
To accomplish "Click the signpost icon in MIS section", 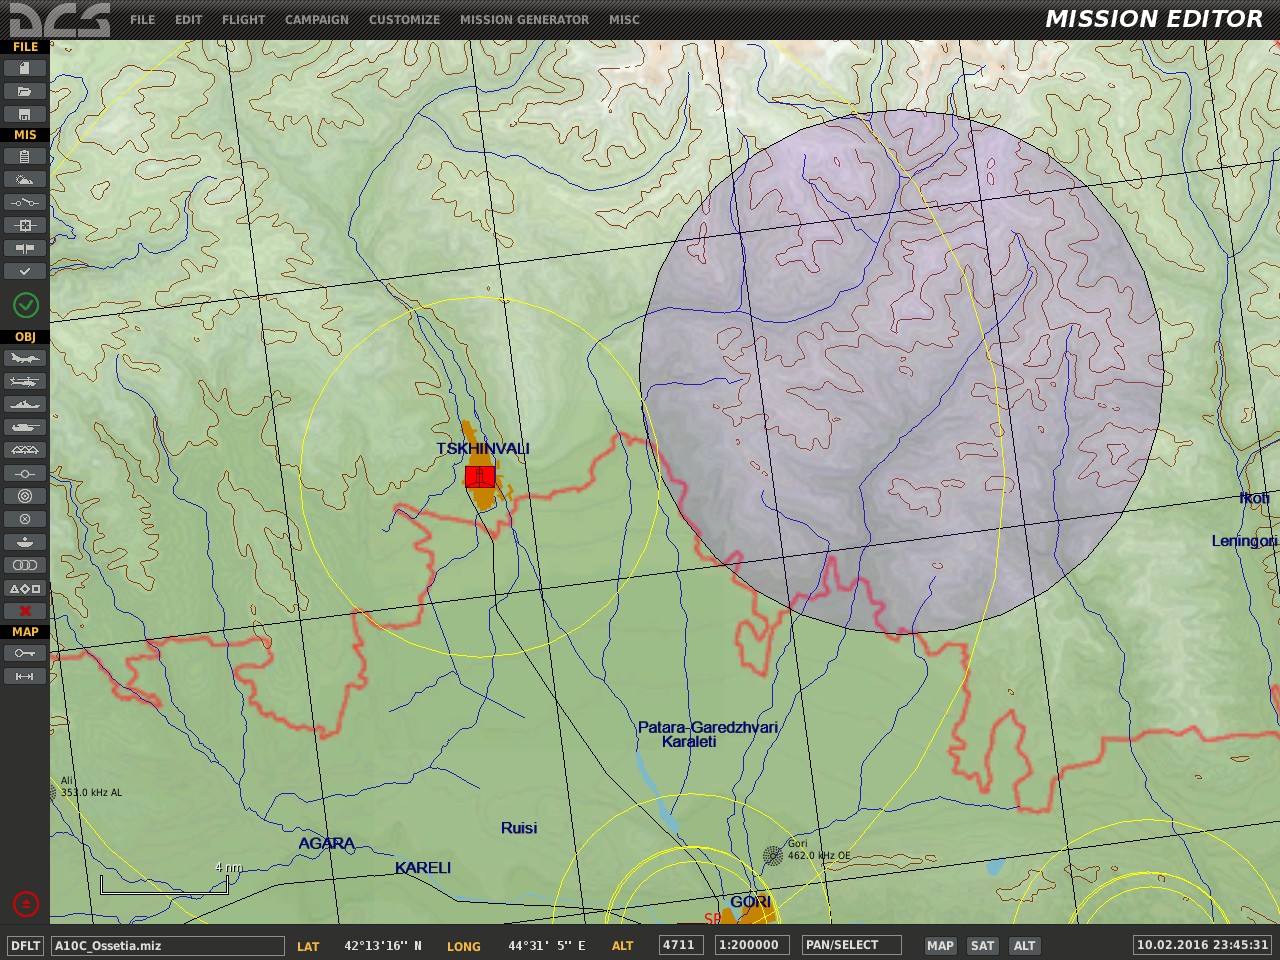I will click(x=25, y=248).
